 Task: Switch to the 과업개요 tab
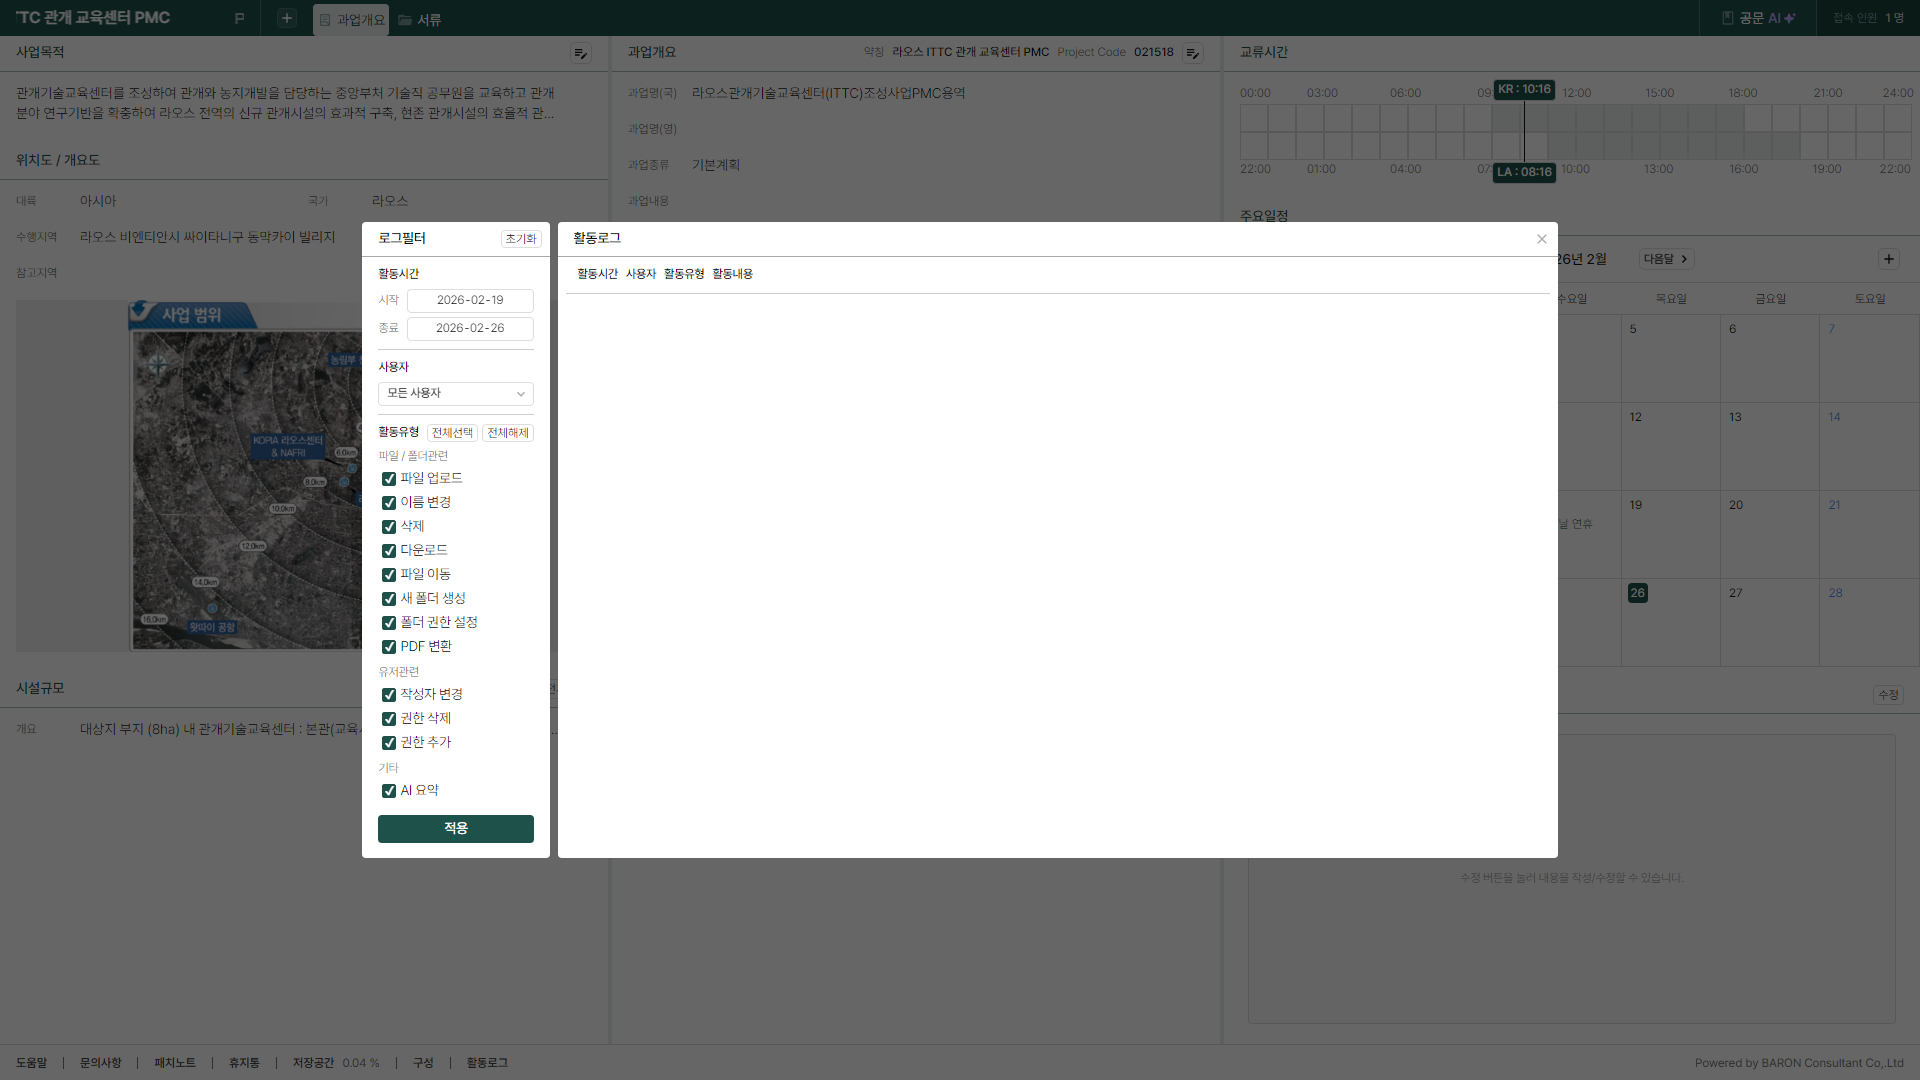point(351,20)
